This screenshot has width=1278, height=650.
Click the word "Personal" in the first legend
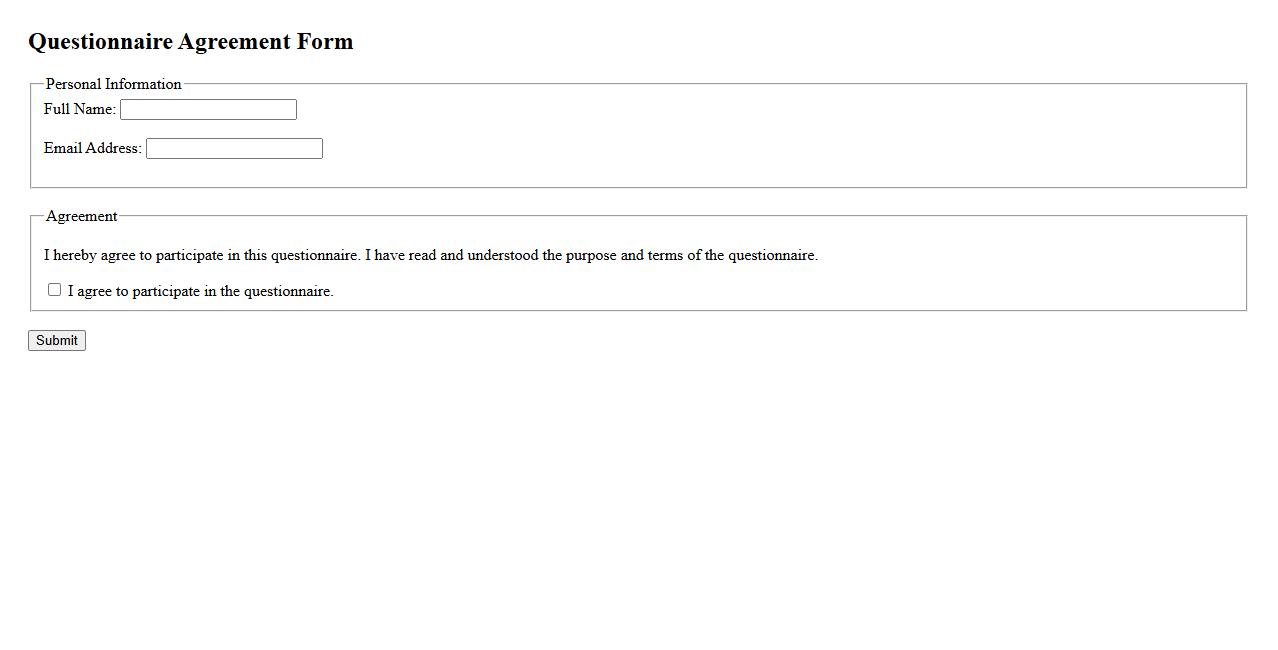[x=73, y=84]
